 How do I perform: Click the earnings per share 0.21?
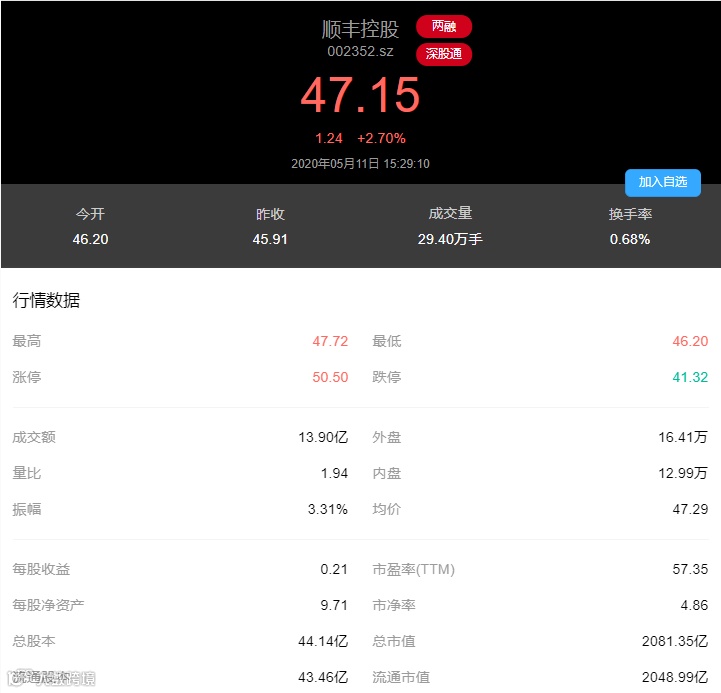[x=334, y=569]
